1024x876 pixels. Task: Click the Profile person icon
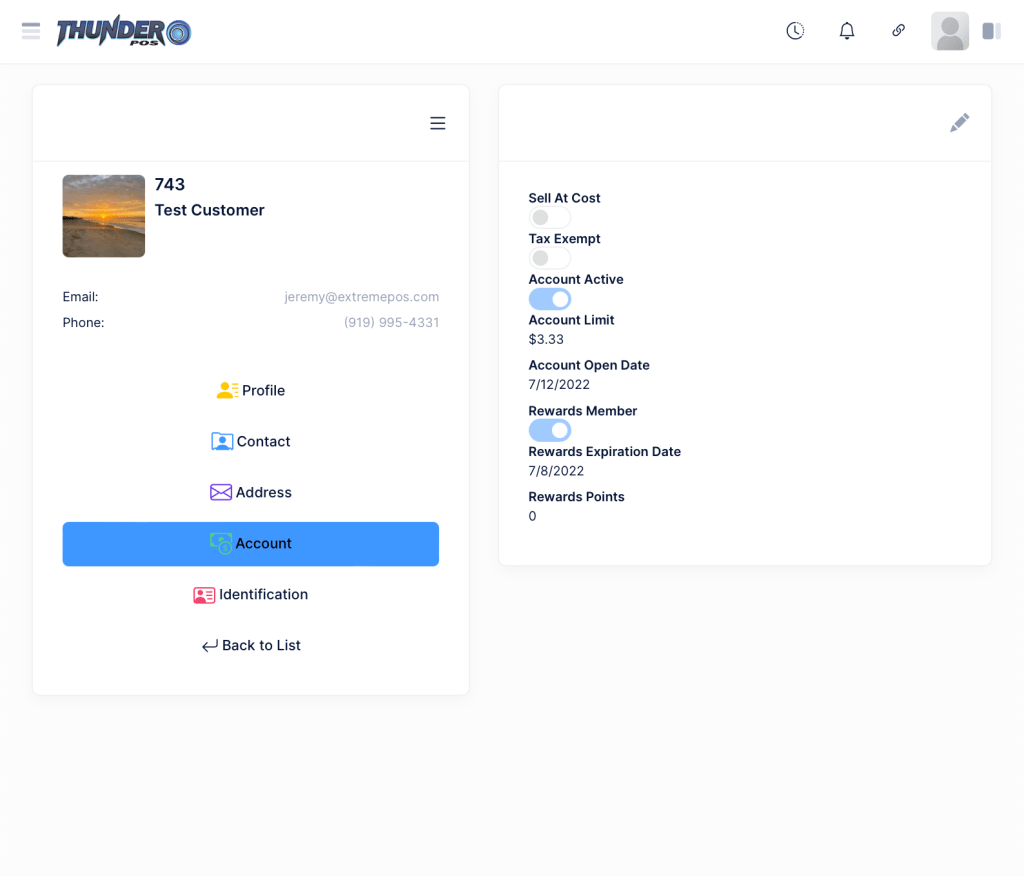227,390
